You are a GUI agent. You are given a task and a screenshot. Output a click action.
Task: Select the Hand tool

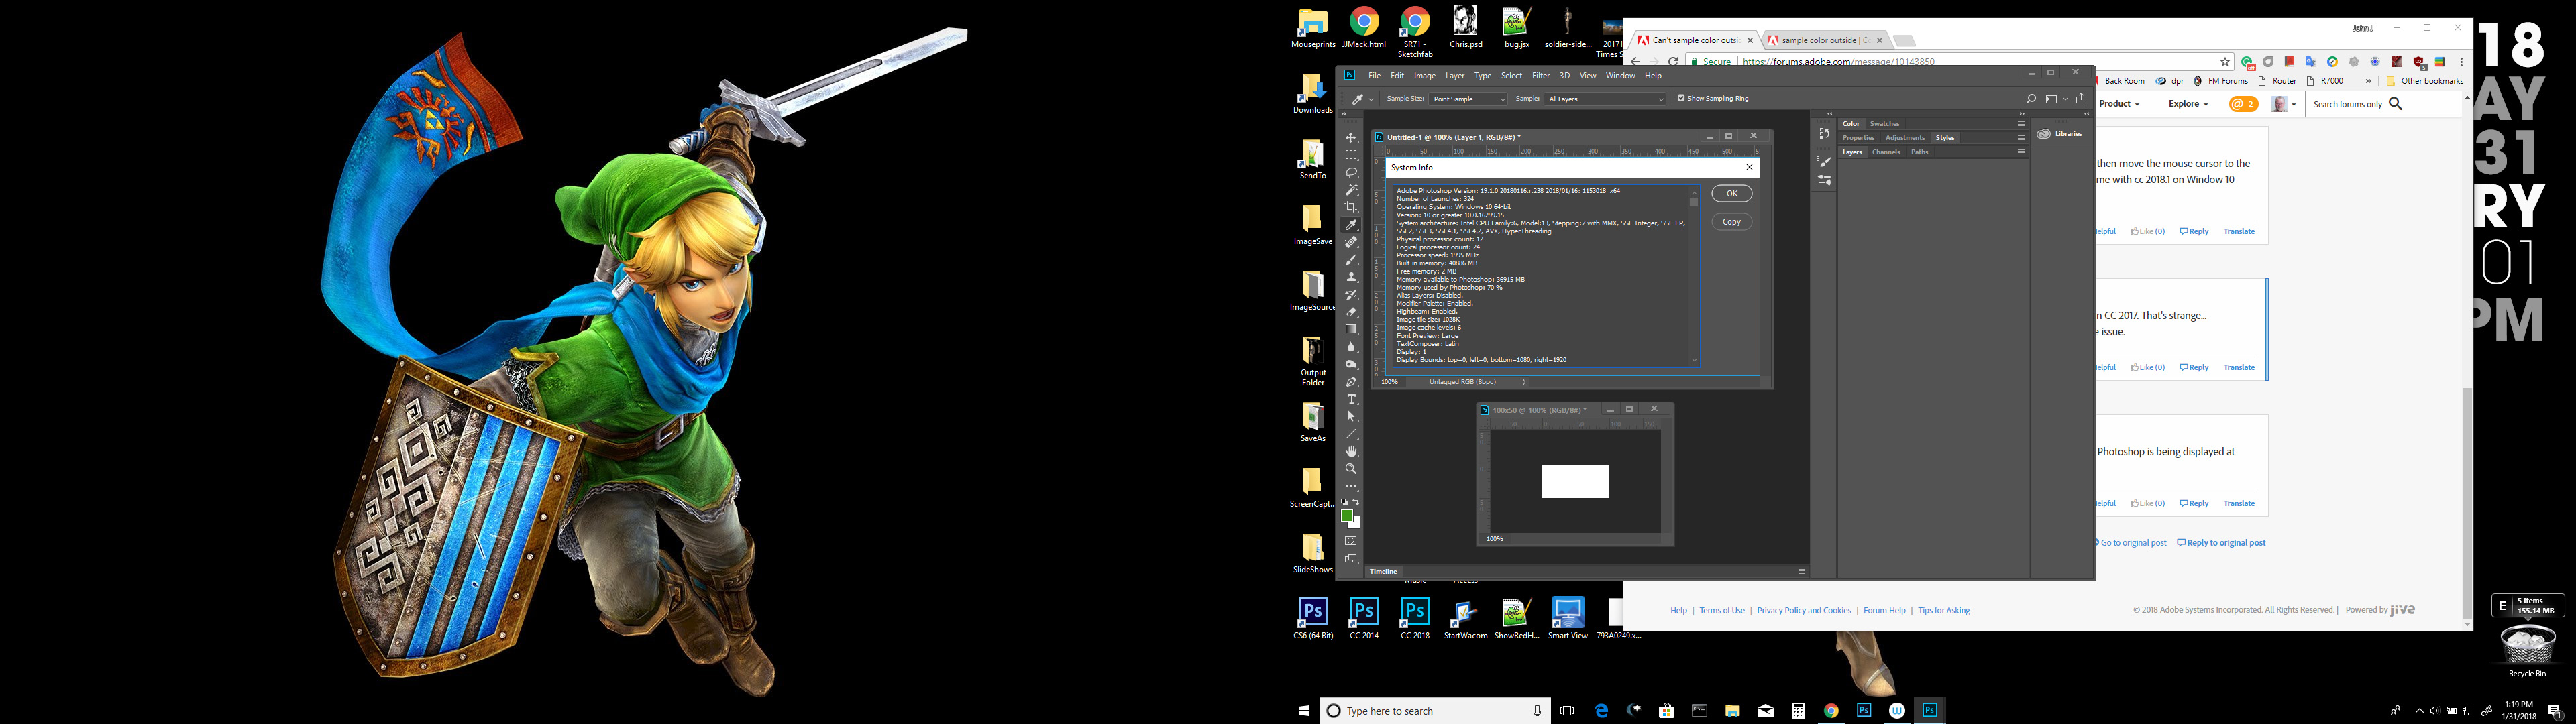pos(1351,451)
